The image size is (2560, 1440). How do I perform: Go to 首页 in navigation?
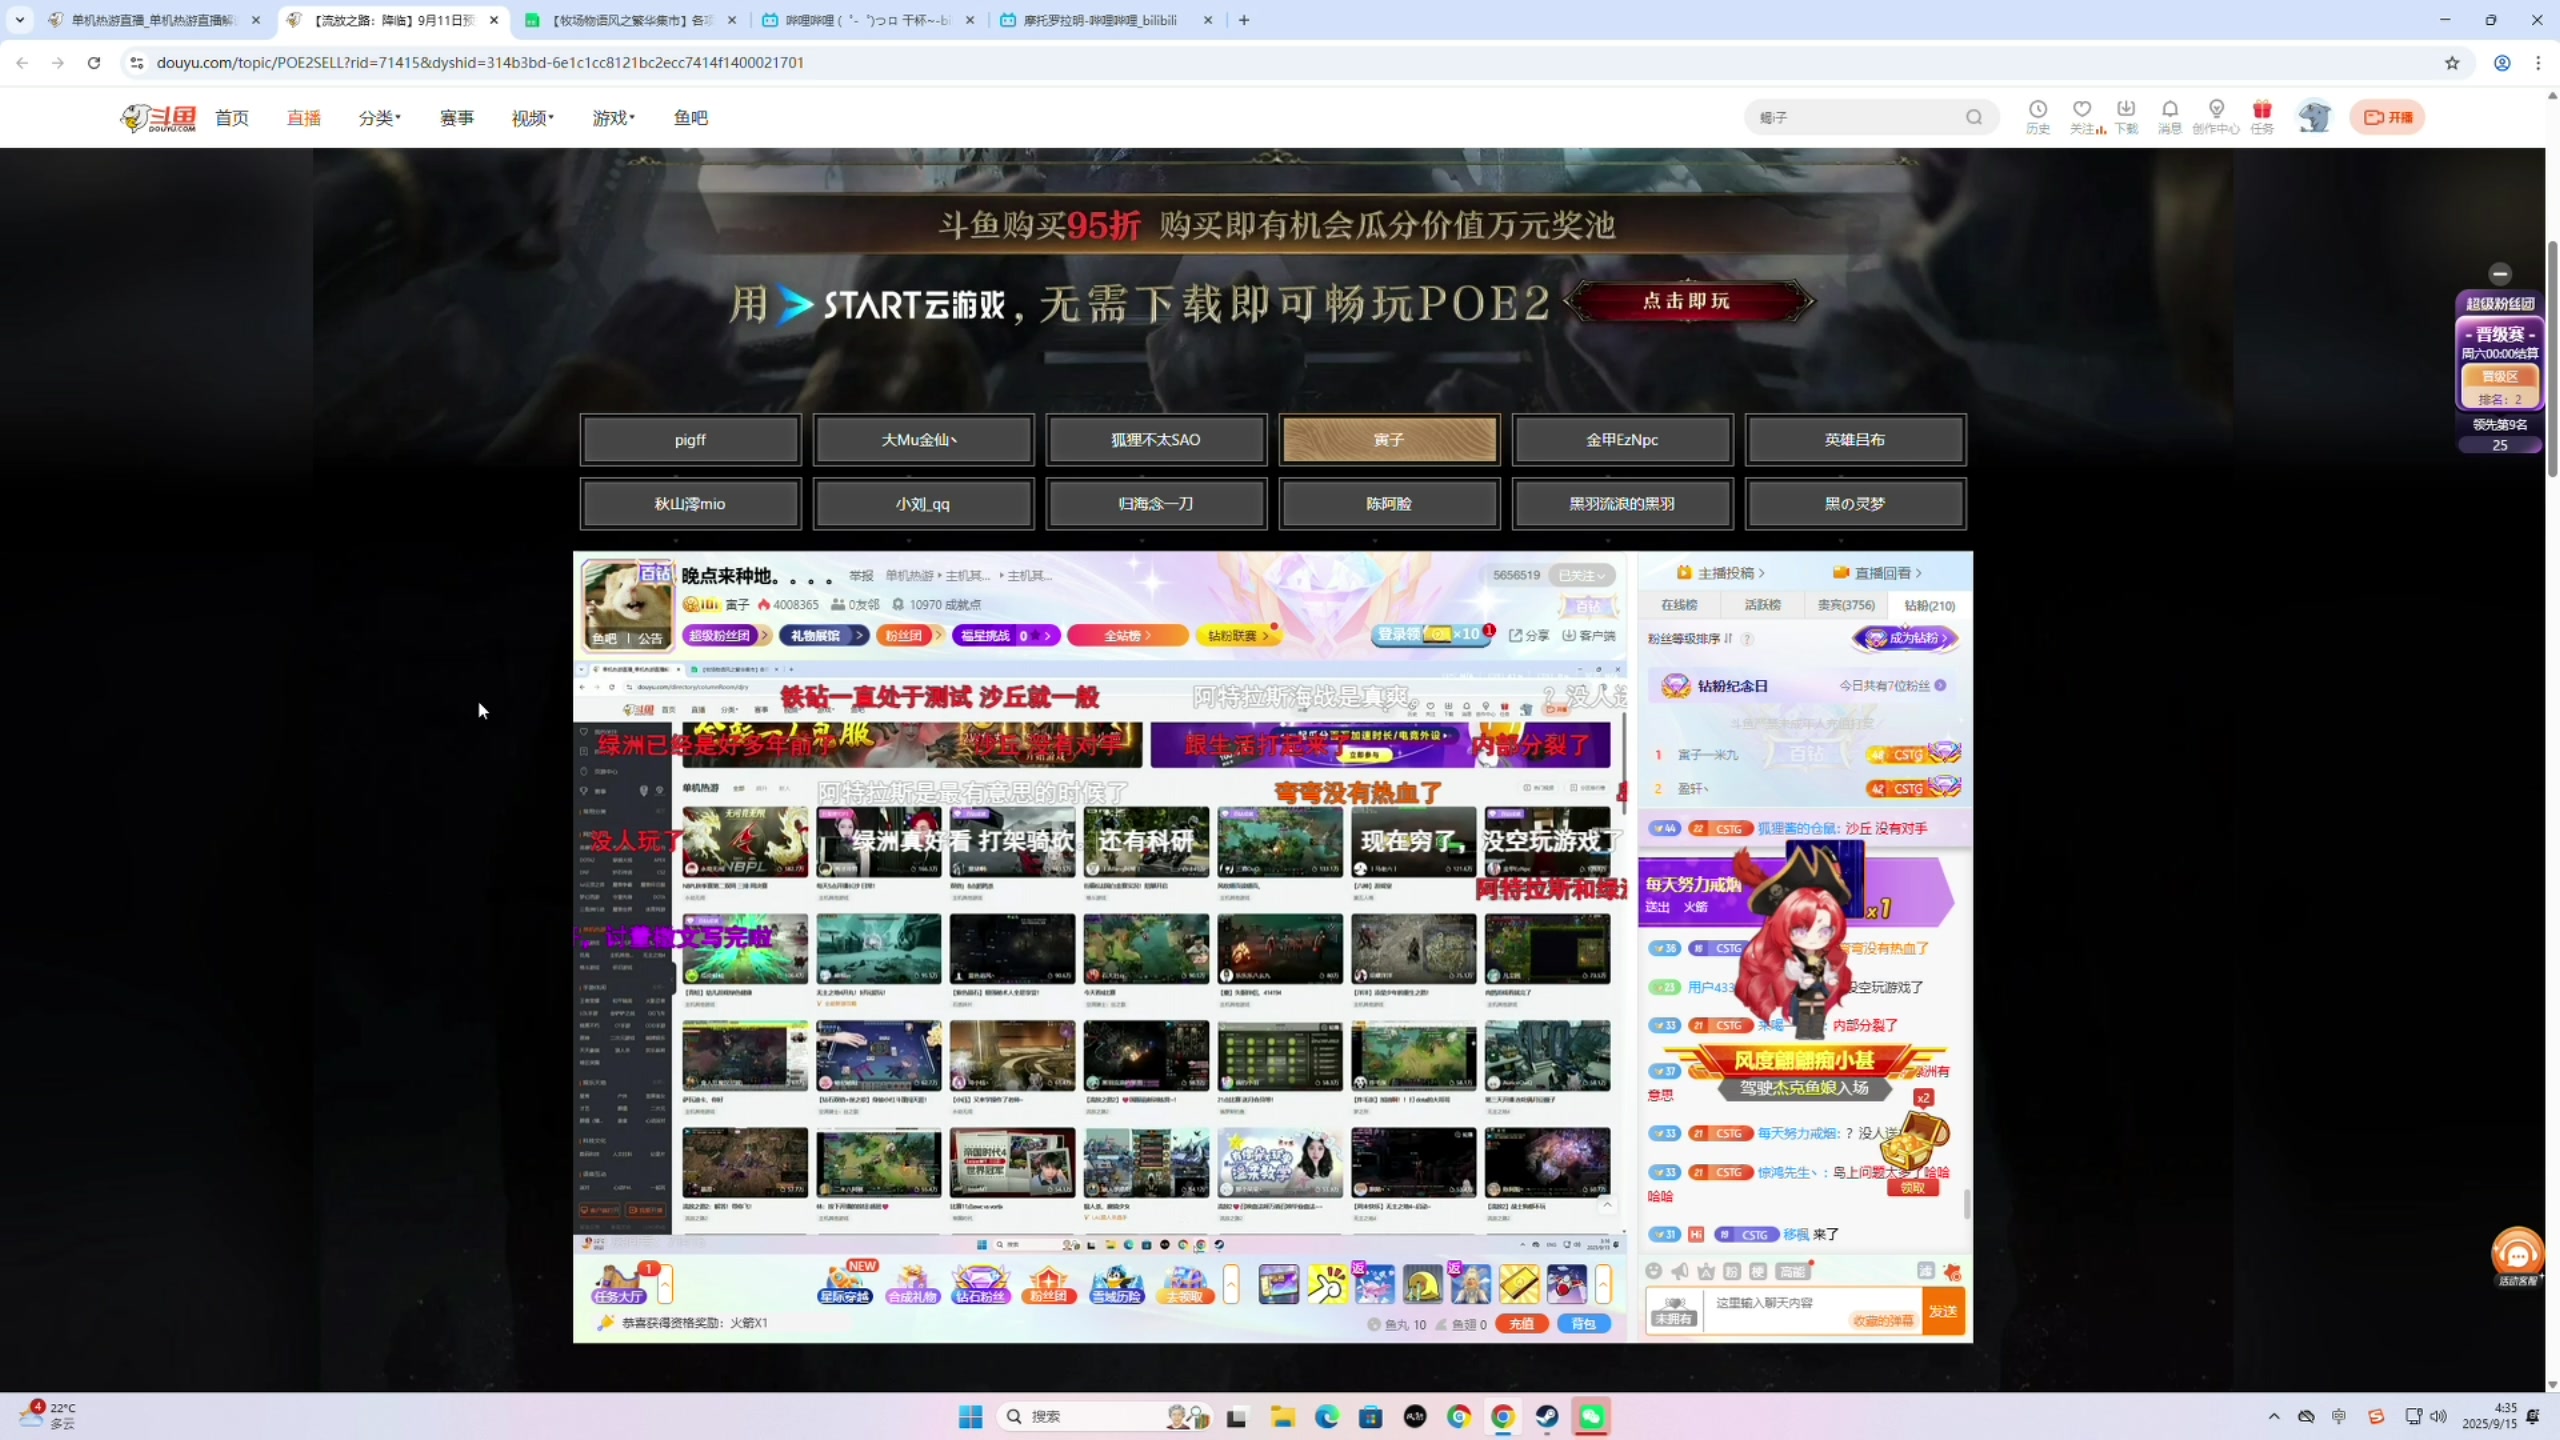click(232, 118)
